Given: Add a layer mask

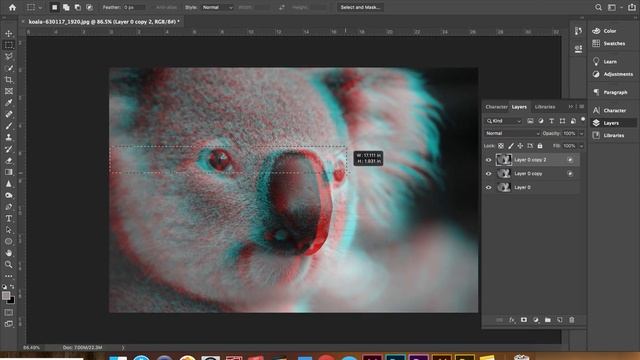Looking at the screenshot, I should (524, 320).
